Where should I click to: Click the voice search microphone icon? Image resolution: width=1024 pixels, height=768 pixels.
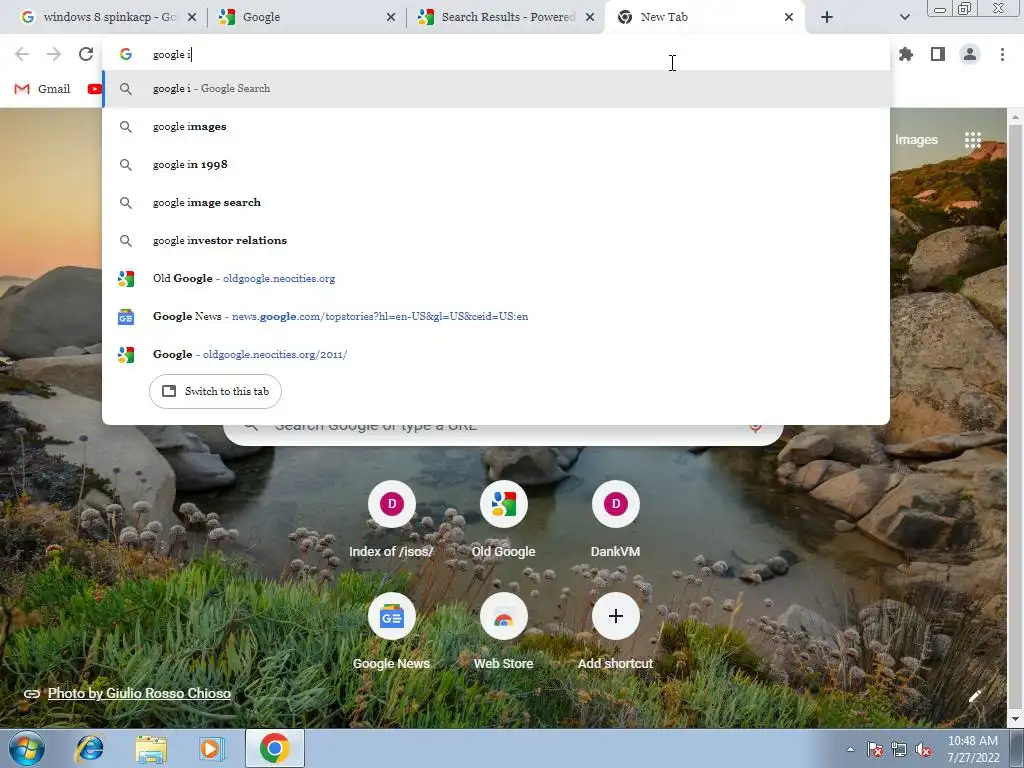point(756,427)
